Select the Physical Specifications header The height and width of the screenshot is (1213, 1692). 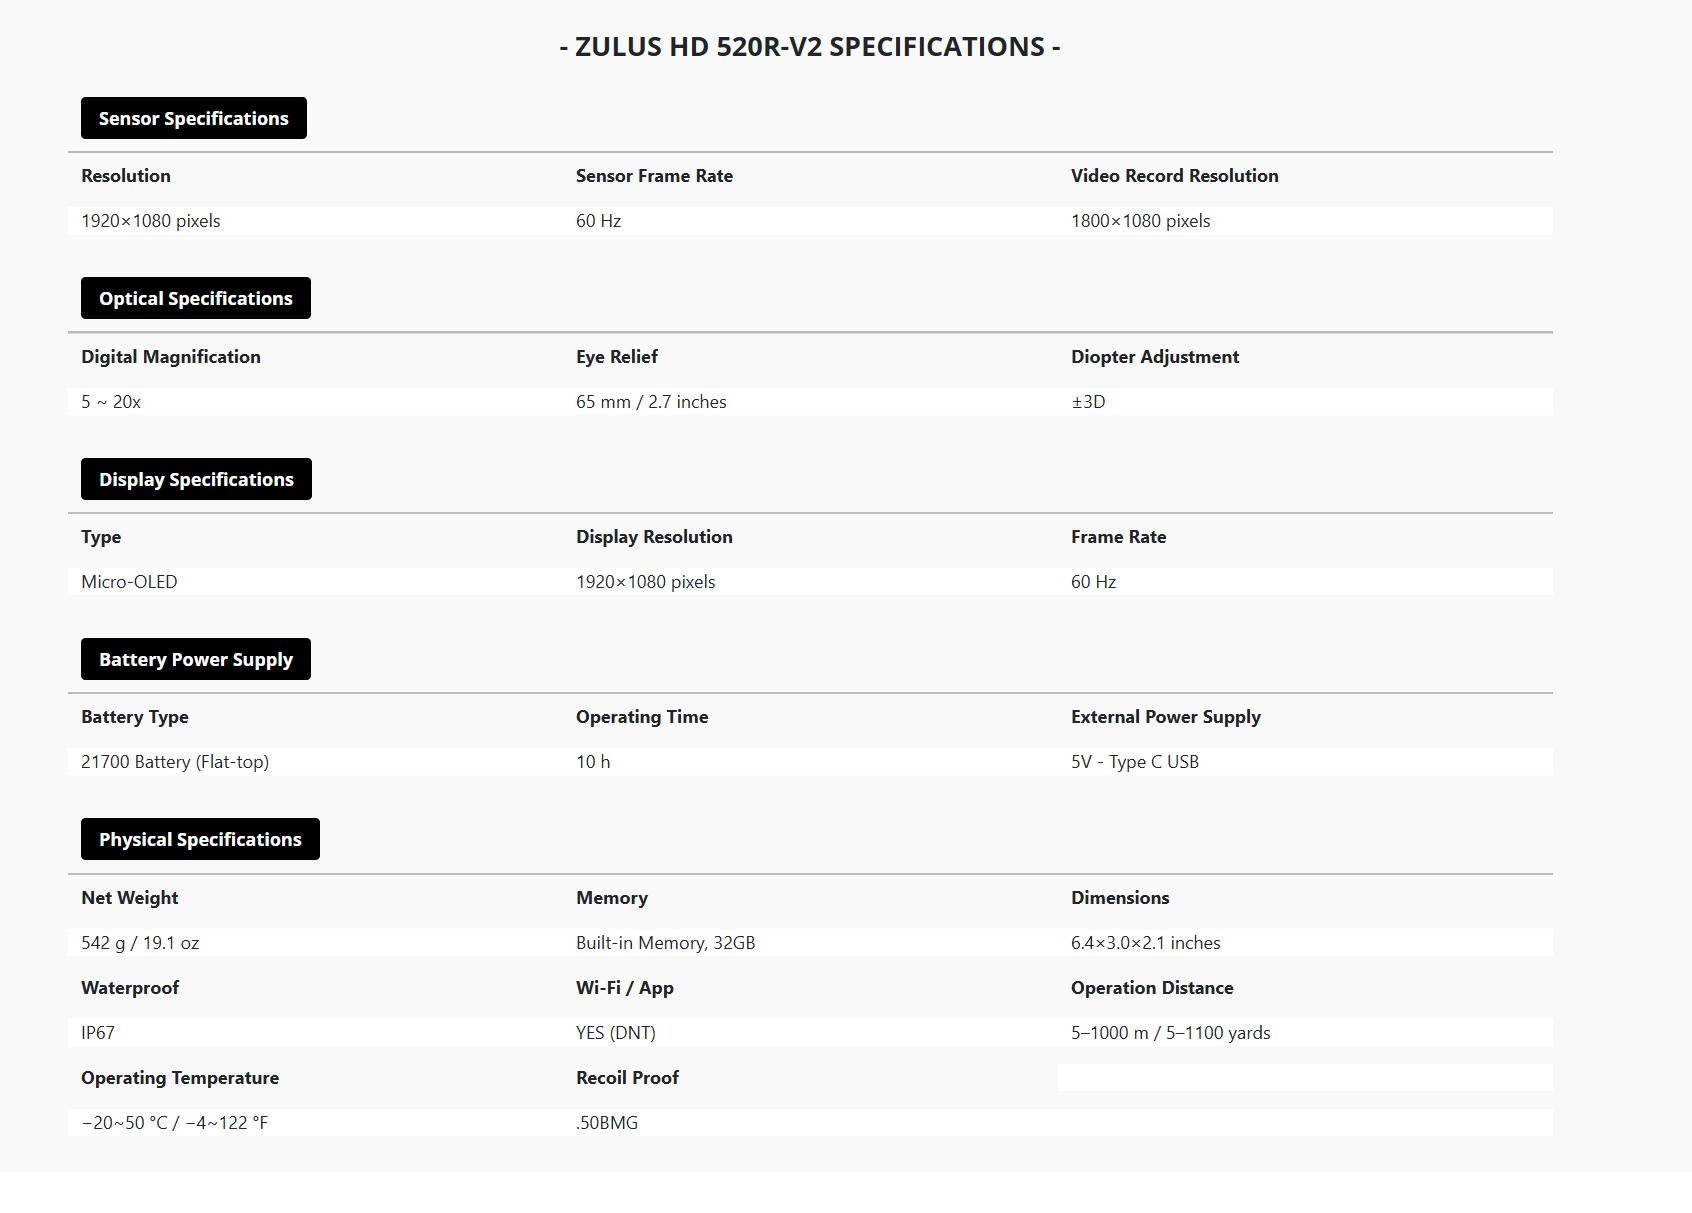pos(200,839)
